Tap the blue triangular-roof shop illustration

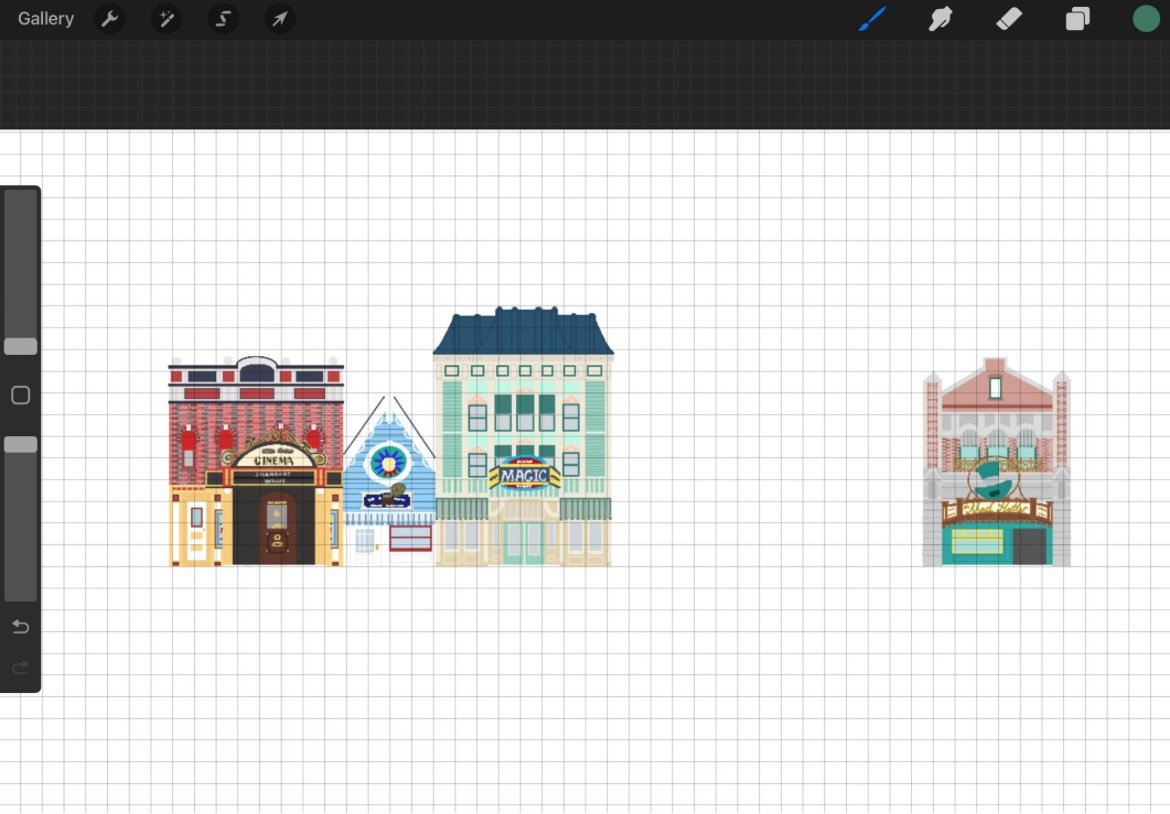pos(389,481)
